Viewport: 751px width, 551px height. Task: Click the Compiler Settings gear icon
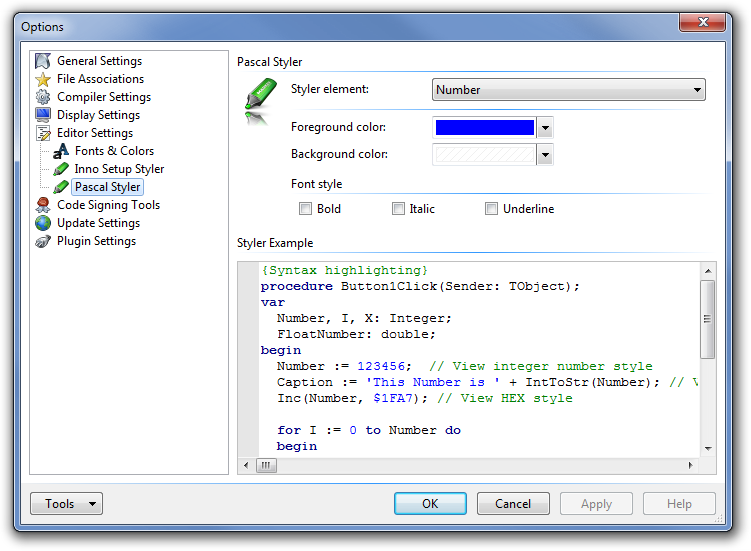click(x=43, y=97)
